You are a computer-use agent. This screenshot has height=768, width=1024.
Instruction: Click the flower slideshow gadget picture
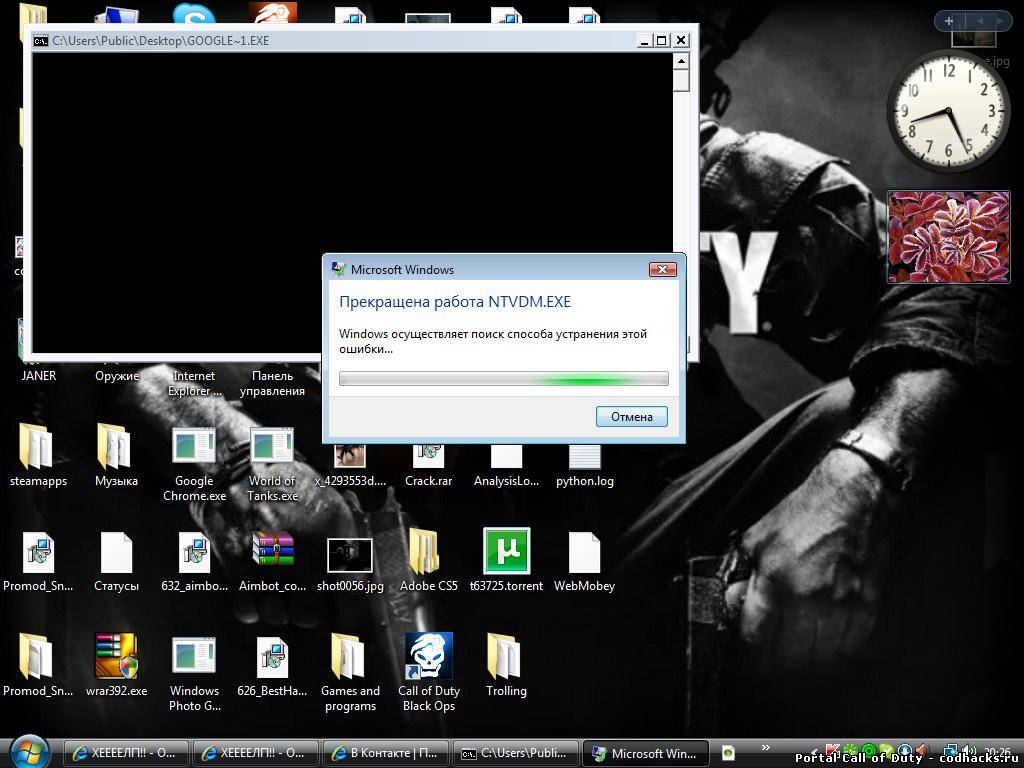(x=948, y=237)
